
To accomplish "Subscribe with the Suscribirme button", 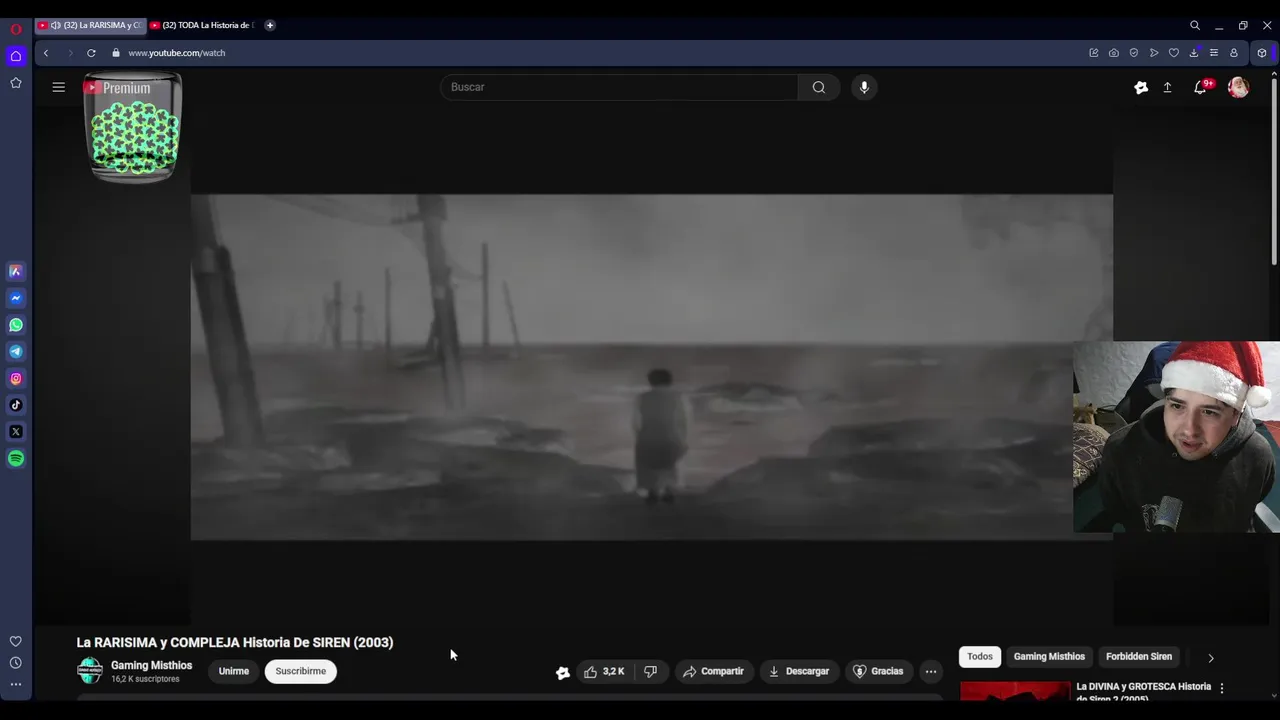I will 301,671.
